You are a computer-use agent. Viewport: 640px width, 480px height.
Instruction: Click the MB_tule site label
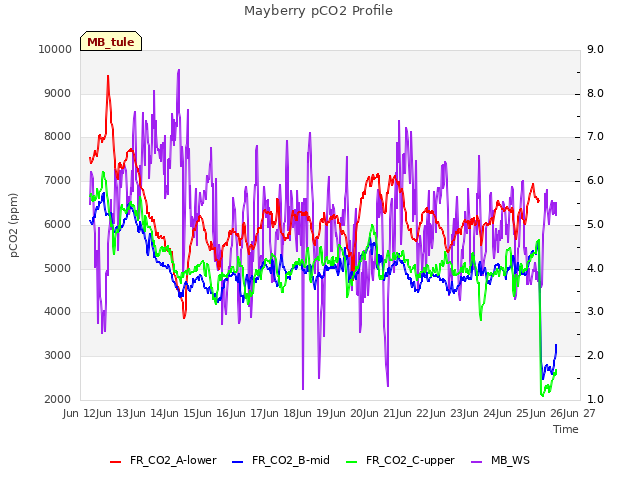[111, 42]
